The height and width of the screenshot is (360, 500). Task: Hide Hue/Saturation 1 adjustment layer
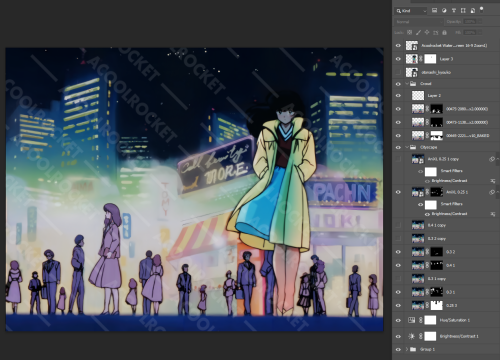[398, 320]
